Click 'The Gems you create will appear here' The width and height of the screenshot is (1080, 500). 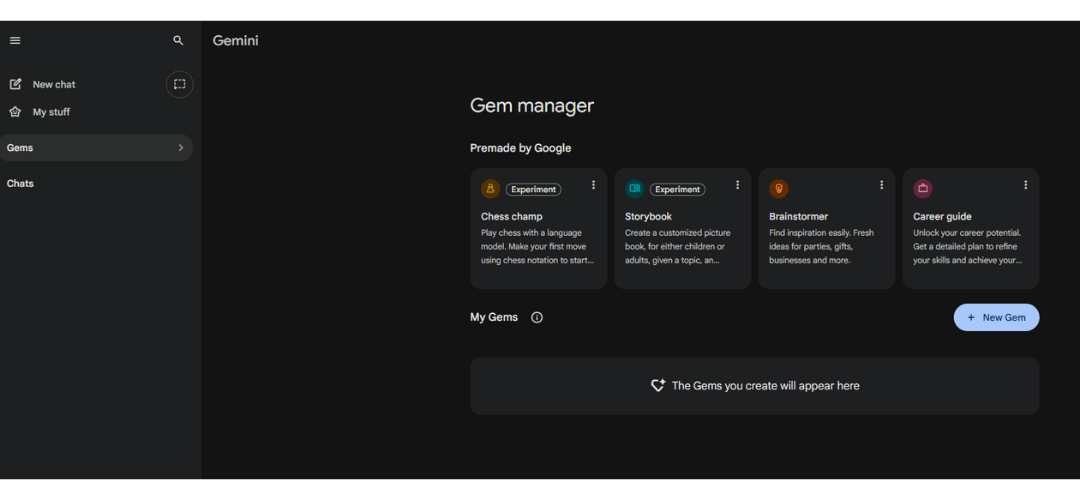tap(765, 386)
